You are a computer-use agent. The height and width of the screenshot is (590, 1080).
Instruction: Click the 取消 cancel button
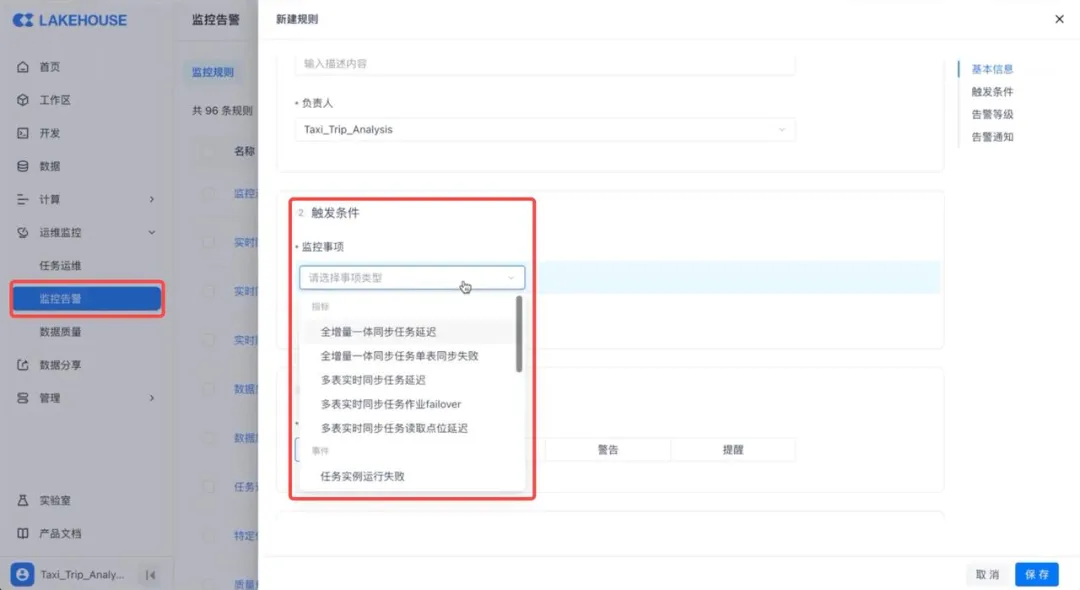coord(987,574)
